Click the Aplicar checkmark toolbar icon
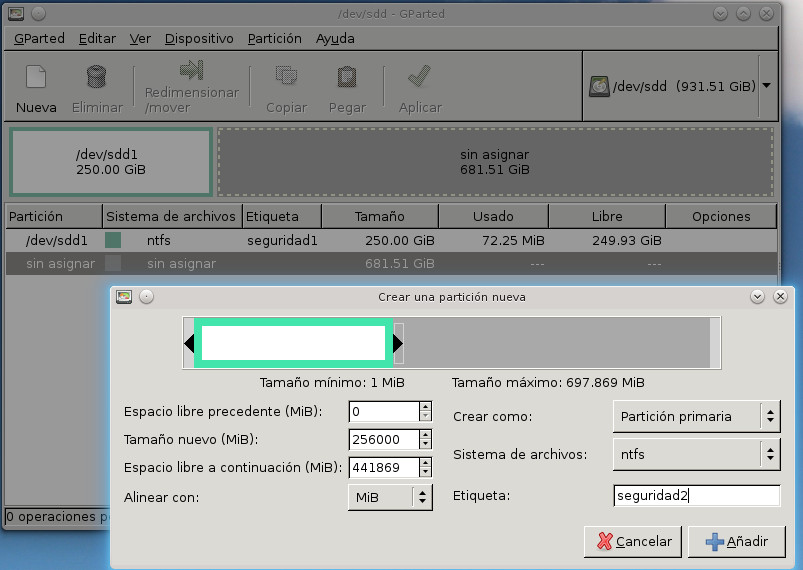This screenshot has width=803, height=570. click(x=419, y=76)
